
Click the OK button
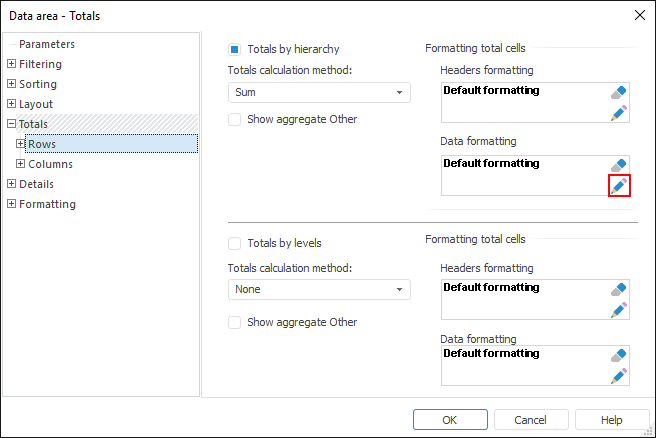[450, 420]
